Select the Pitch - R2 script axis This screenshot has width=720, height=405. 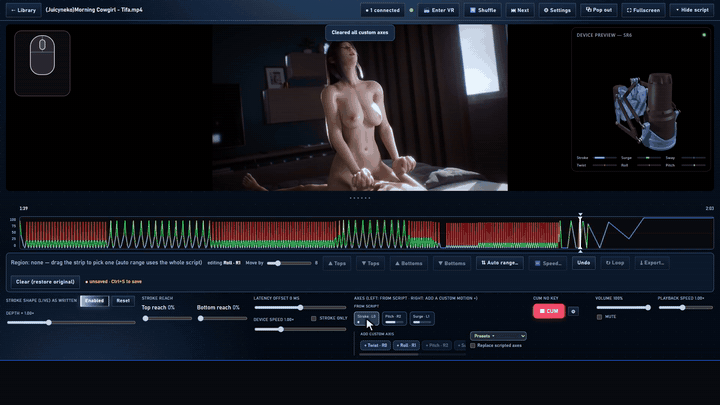pos(394,318)
